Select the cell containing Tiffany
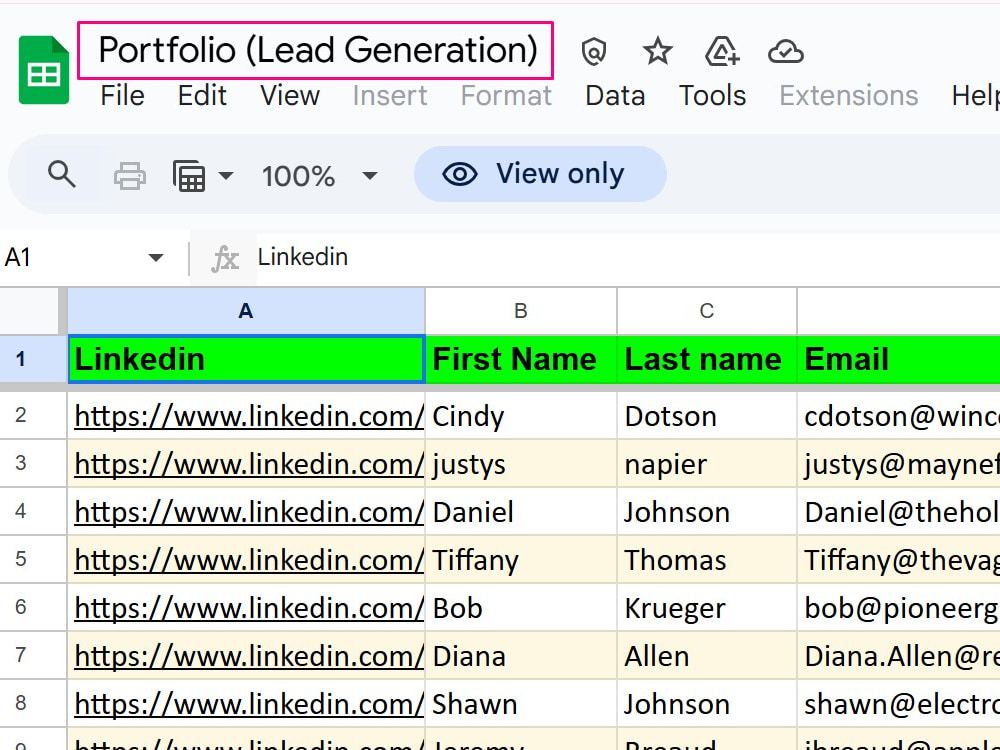1000x750 pixels. pos(521,559)
